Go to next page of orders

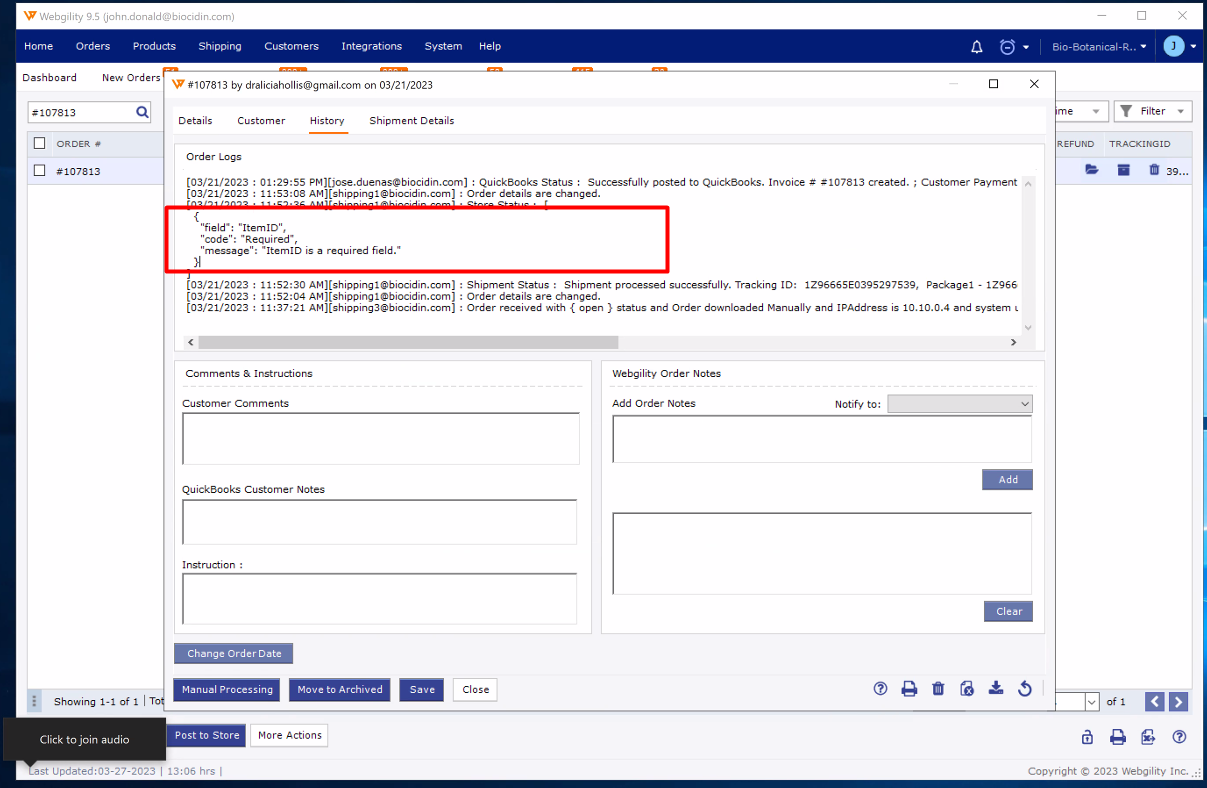tap(1178, 702)
